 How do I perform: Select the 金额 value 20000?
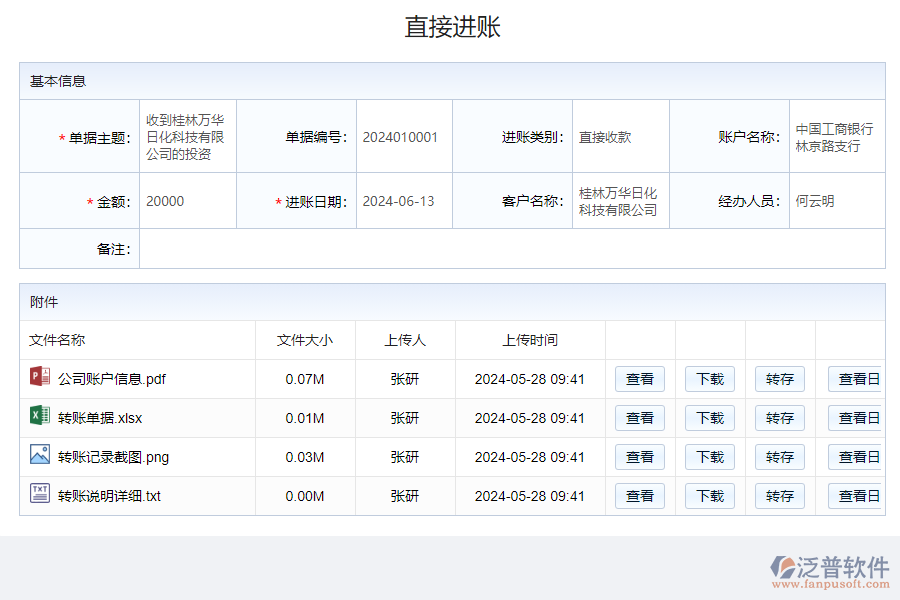pos(165,201)
